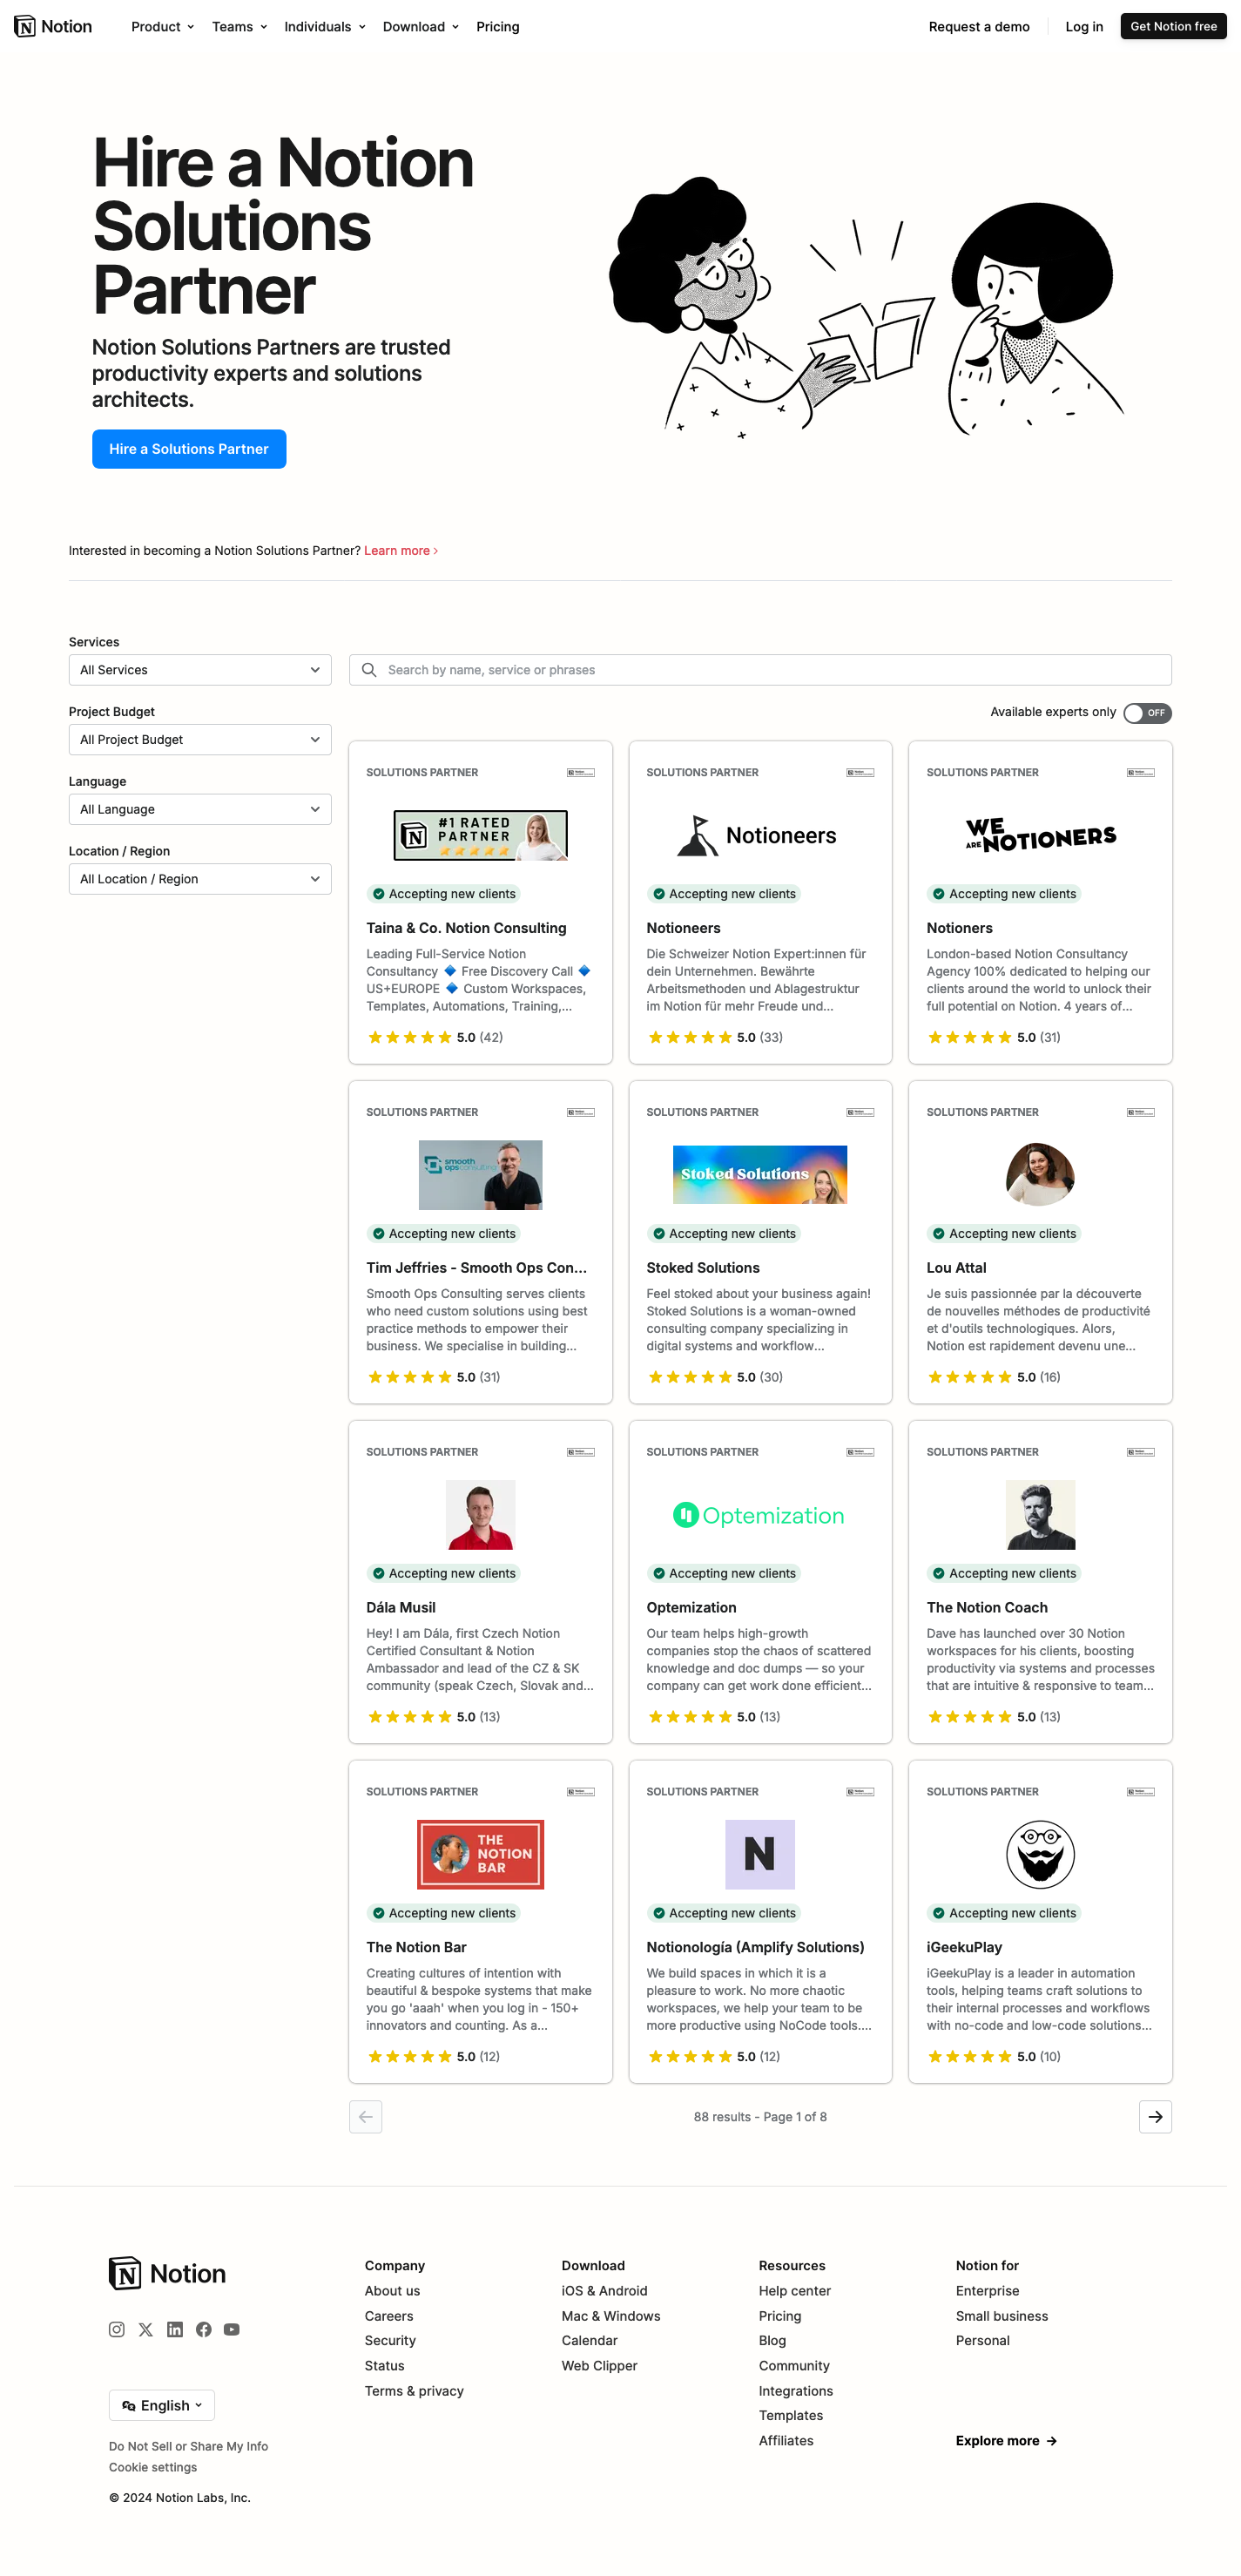The height and width of the screenshot is (2576, 1241).
Task: Click the Notion logo in header
Action: [x=53, y=27]
